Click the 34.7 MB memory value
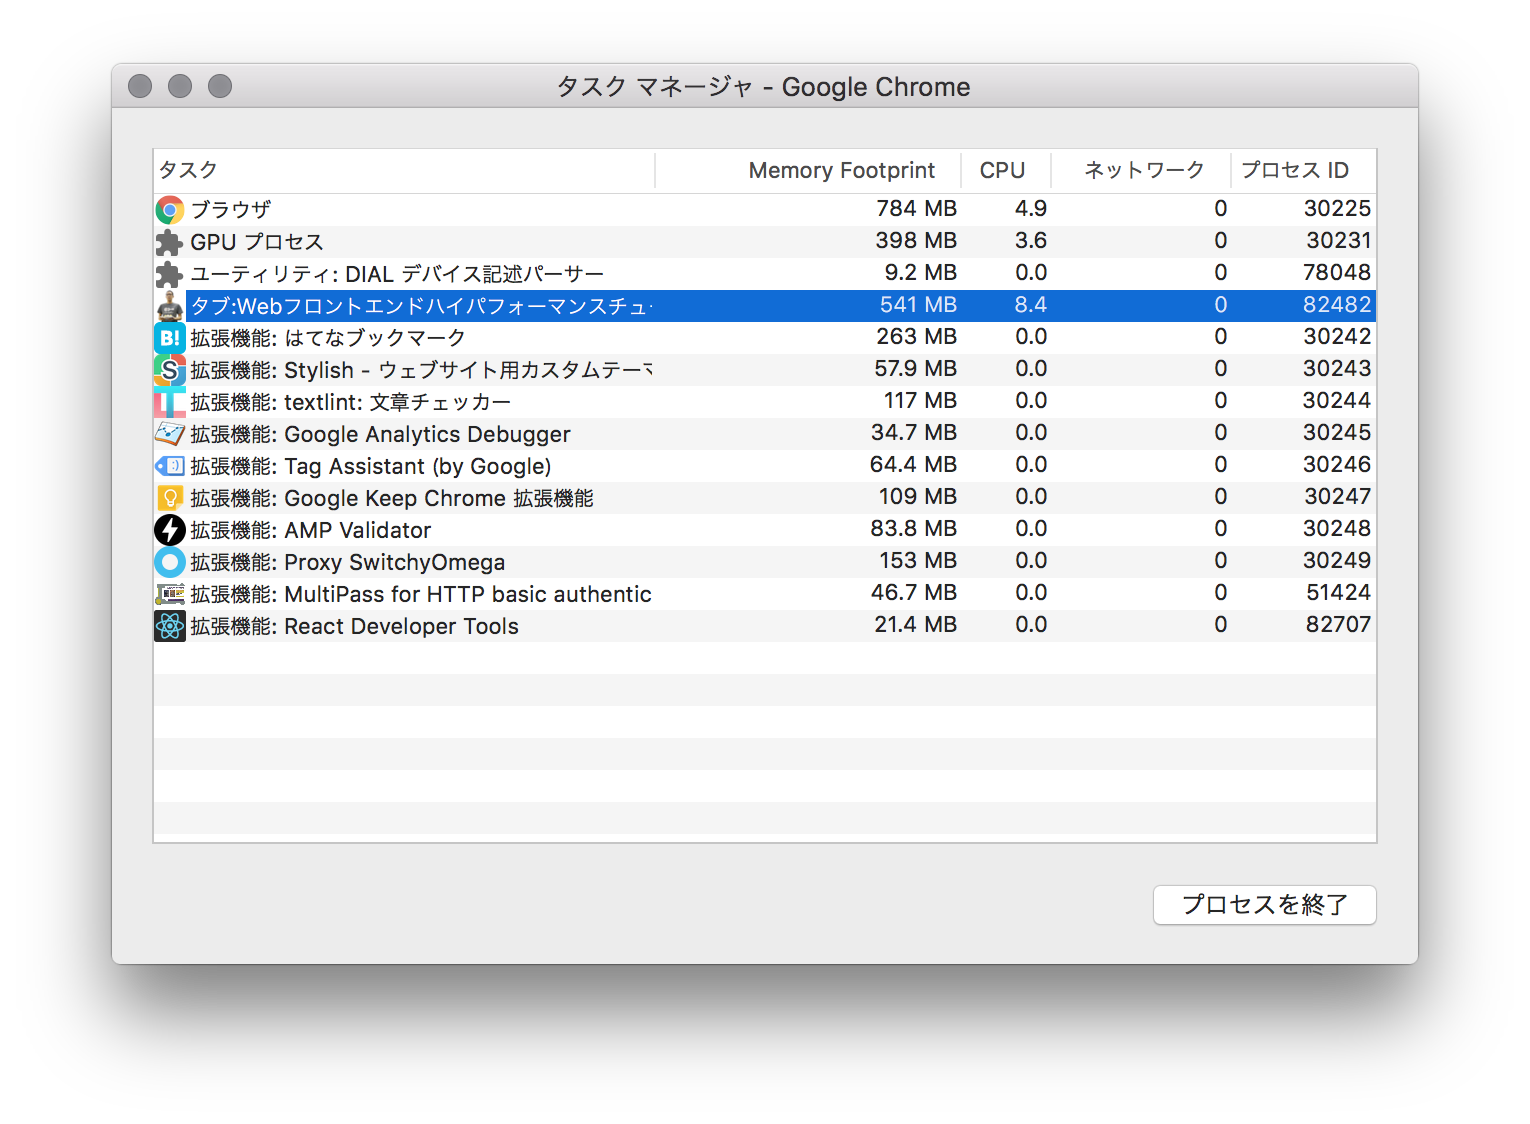The image size is (1530, 1124). [x=914, y=433]
